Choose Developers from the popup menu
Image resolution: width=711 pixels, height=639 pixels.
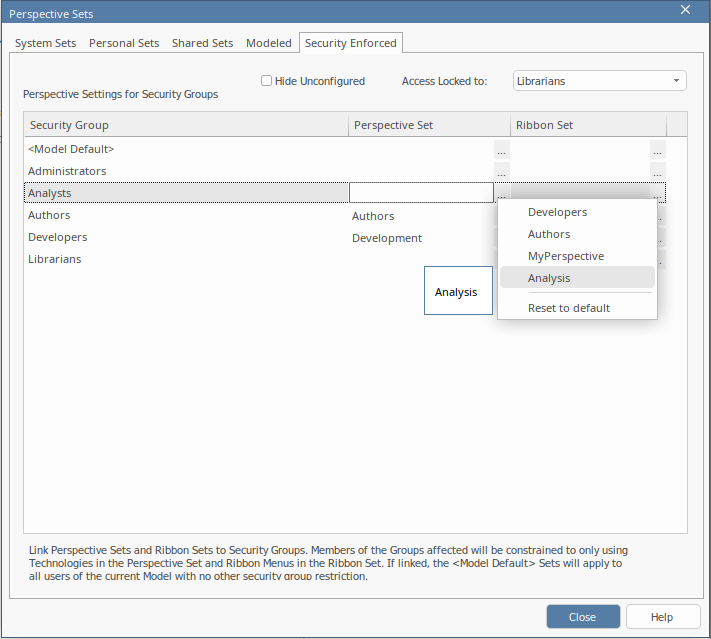[x=557, y=212]
